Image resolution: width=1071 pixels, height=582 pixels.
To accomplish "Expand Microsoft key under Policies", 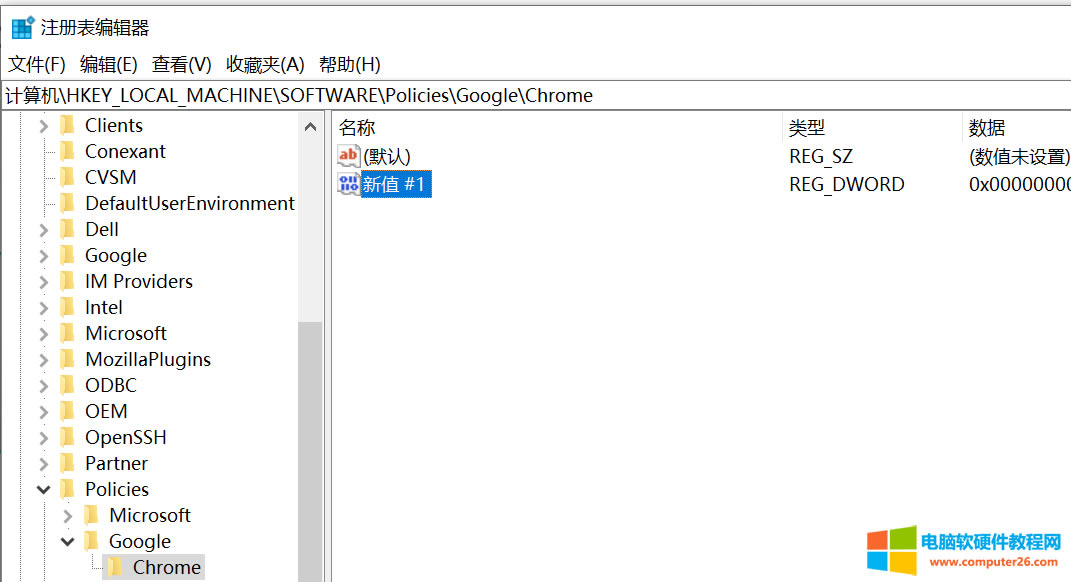I will tap(68, 516).
